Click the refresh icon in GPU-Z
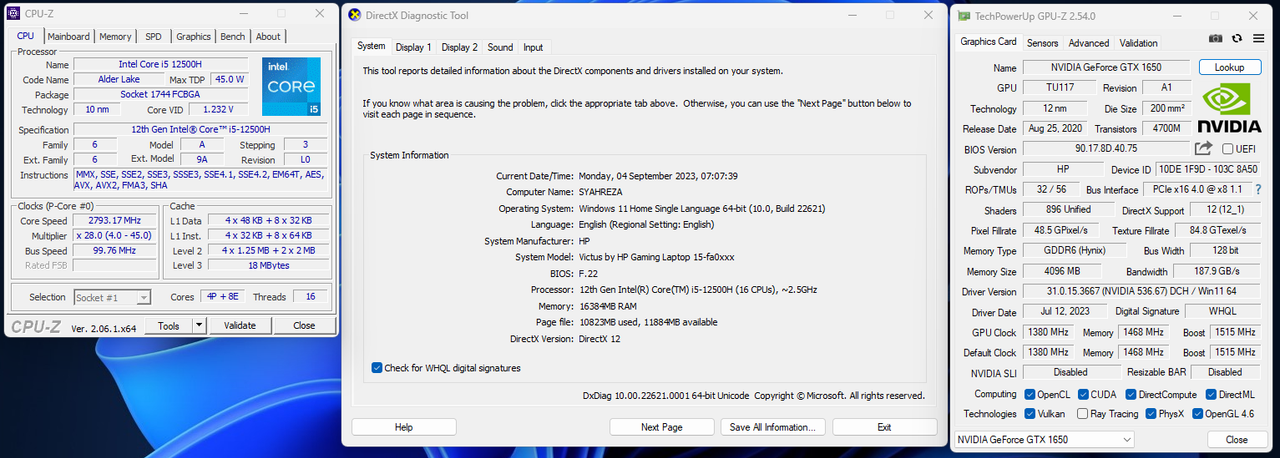The width and height of the screenshot is (1280, 458). pos(1236,38)
